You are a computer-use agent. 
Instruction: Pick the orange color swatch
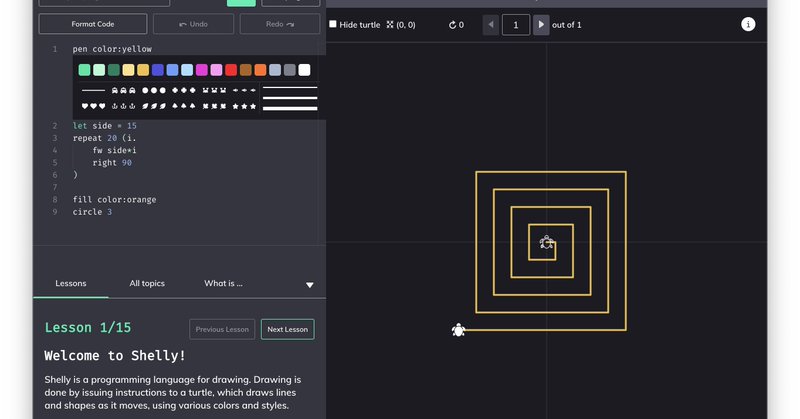coord(260,70)
